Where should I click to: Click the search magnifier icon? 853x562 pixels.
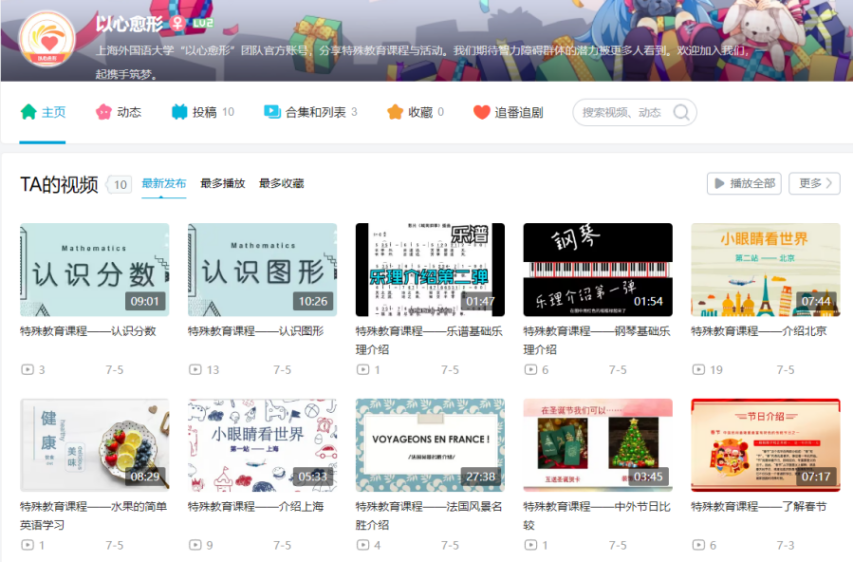click(681, 112)
